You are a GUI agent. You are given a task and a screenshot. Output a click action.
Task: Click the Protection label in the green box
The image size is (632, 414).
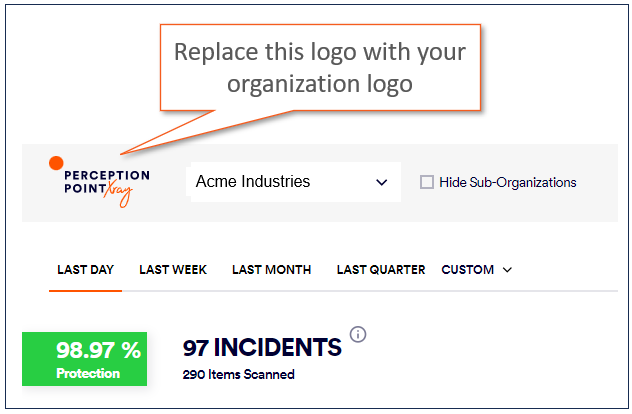coord(88,373)
